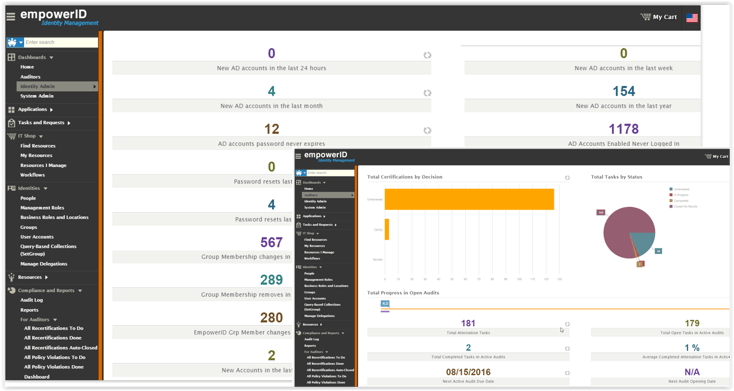
Task: Open Workflows in the back sidebar
Action: click(32, 175)
